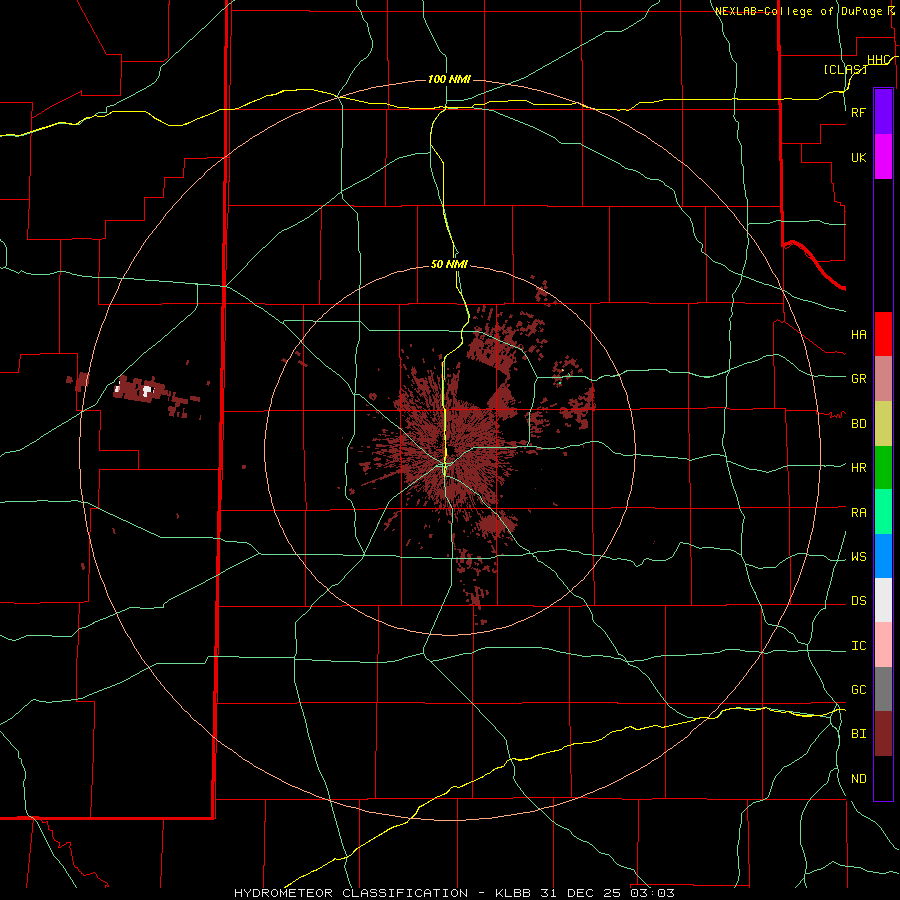This screenshot has width=900, height=900.
Task: Click the 'RA' legend label
Action: [858, 512]
